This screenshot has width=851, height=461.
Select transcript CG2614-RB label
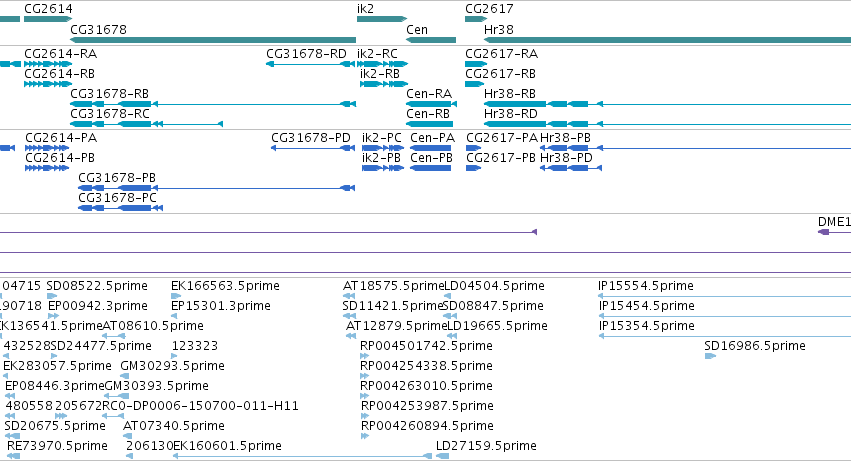pos(60,74)
